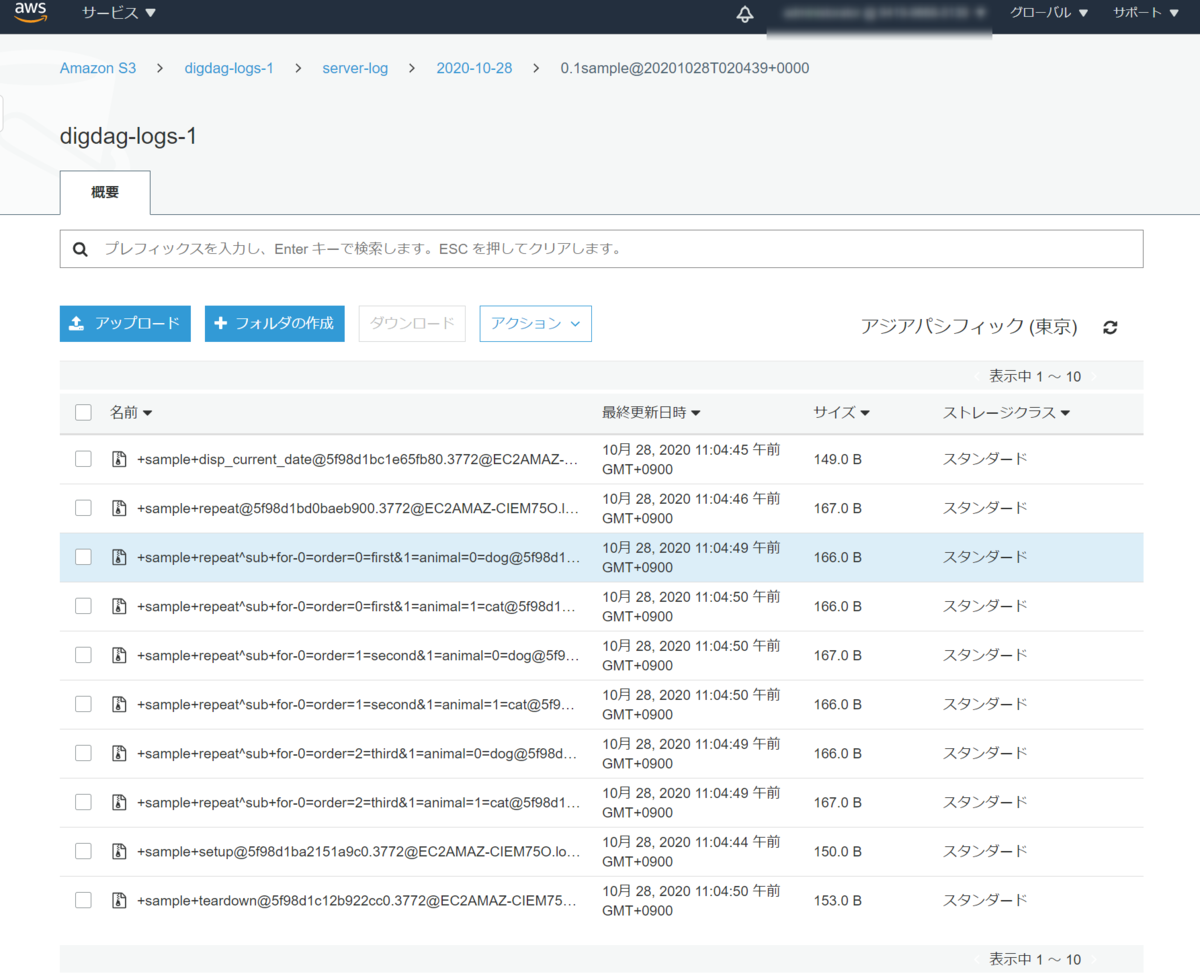The height and width of the screenshot is (978, 1200).
Task: Click the 11:04:46 午前 timestamp cell
Action: click(x=691, y=508)
